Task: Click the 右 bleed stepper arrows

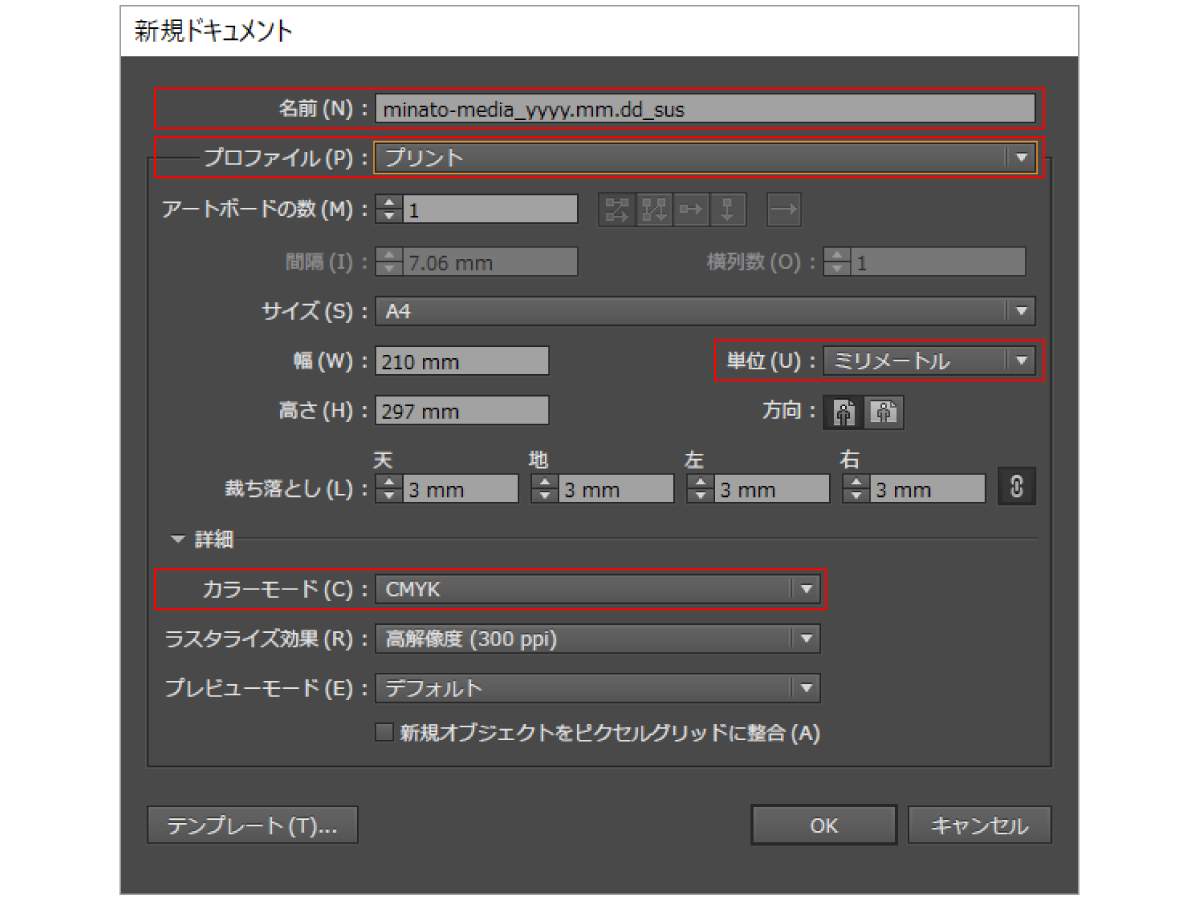Action: 856,489
